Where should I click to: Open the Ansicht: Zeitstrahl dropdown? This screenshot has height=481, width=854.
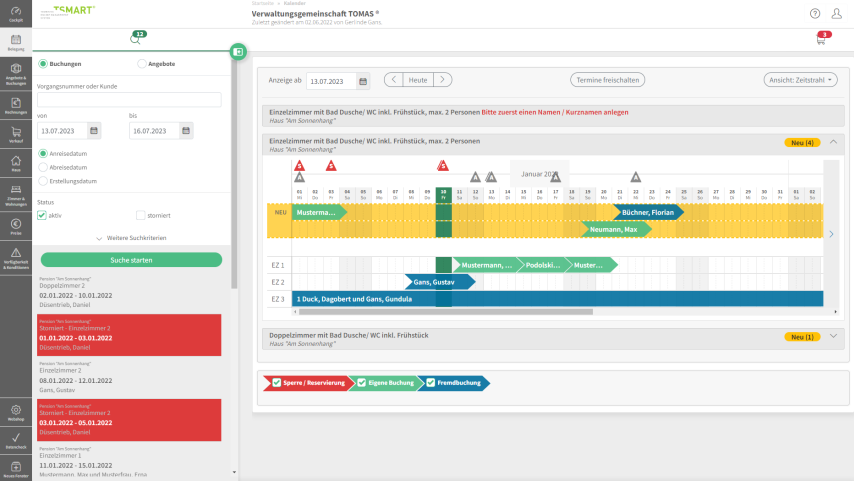tap(801, 79)
